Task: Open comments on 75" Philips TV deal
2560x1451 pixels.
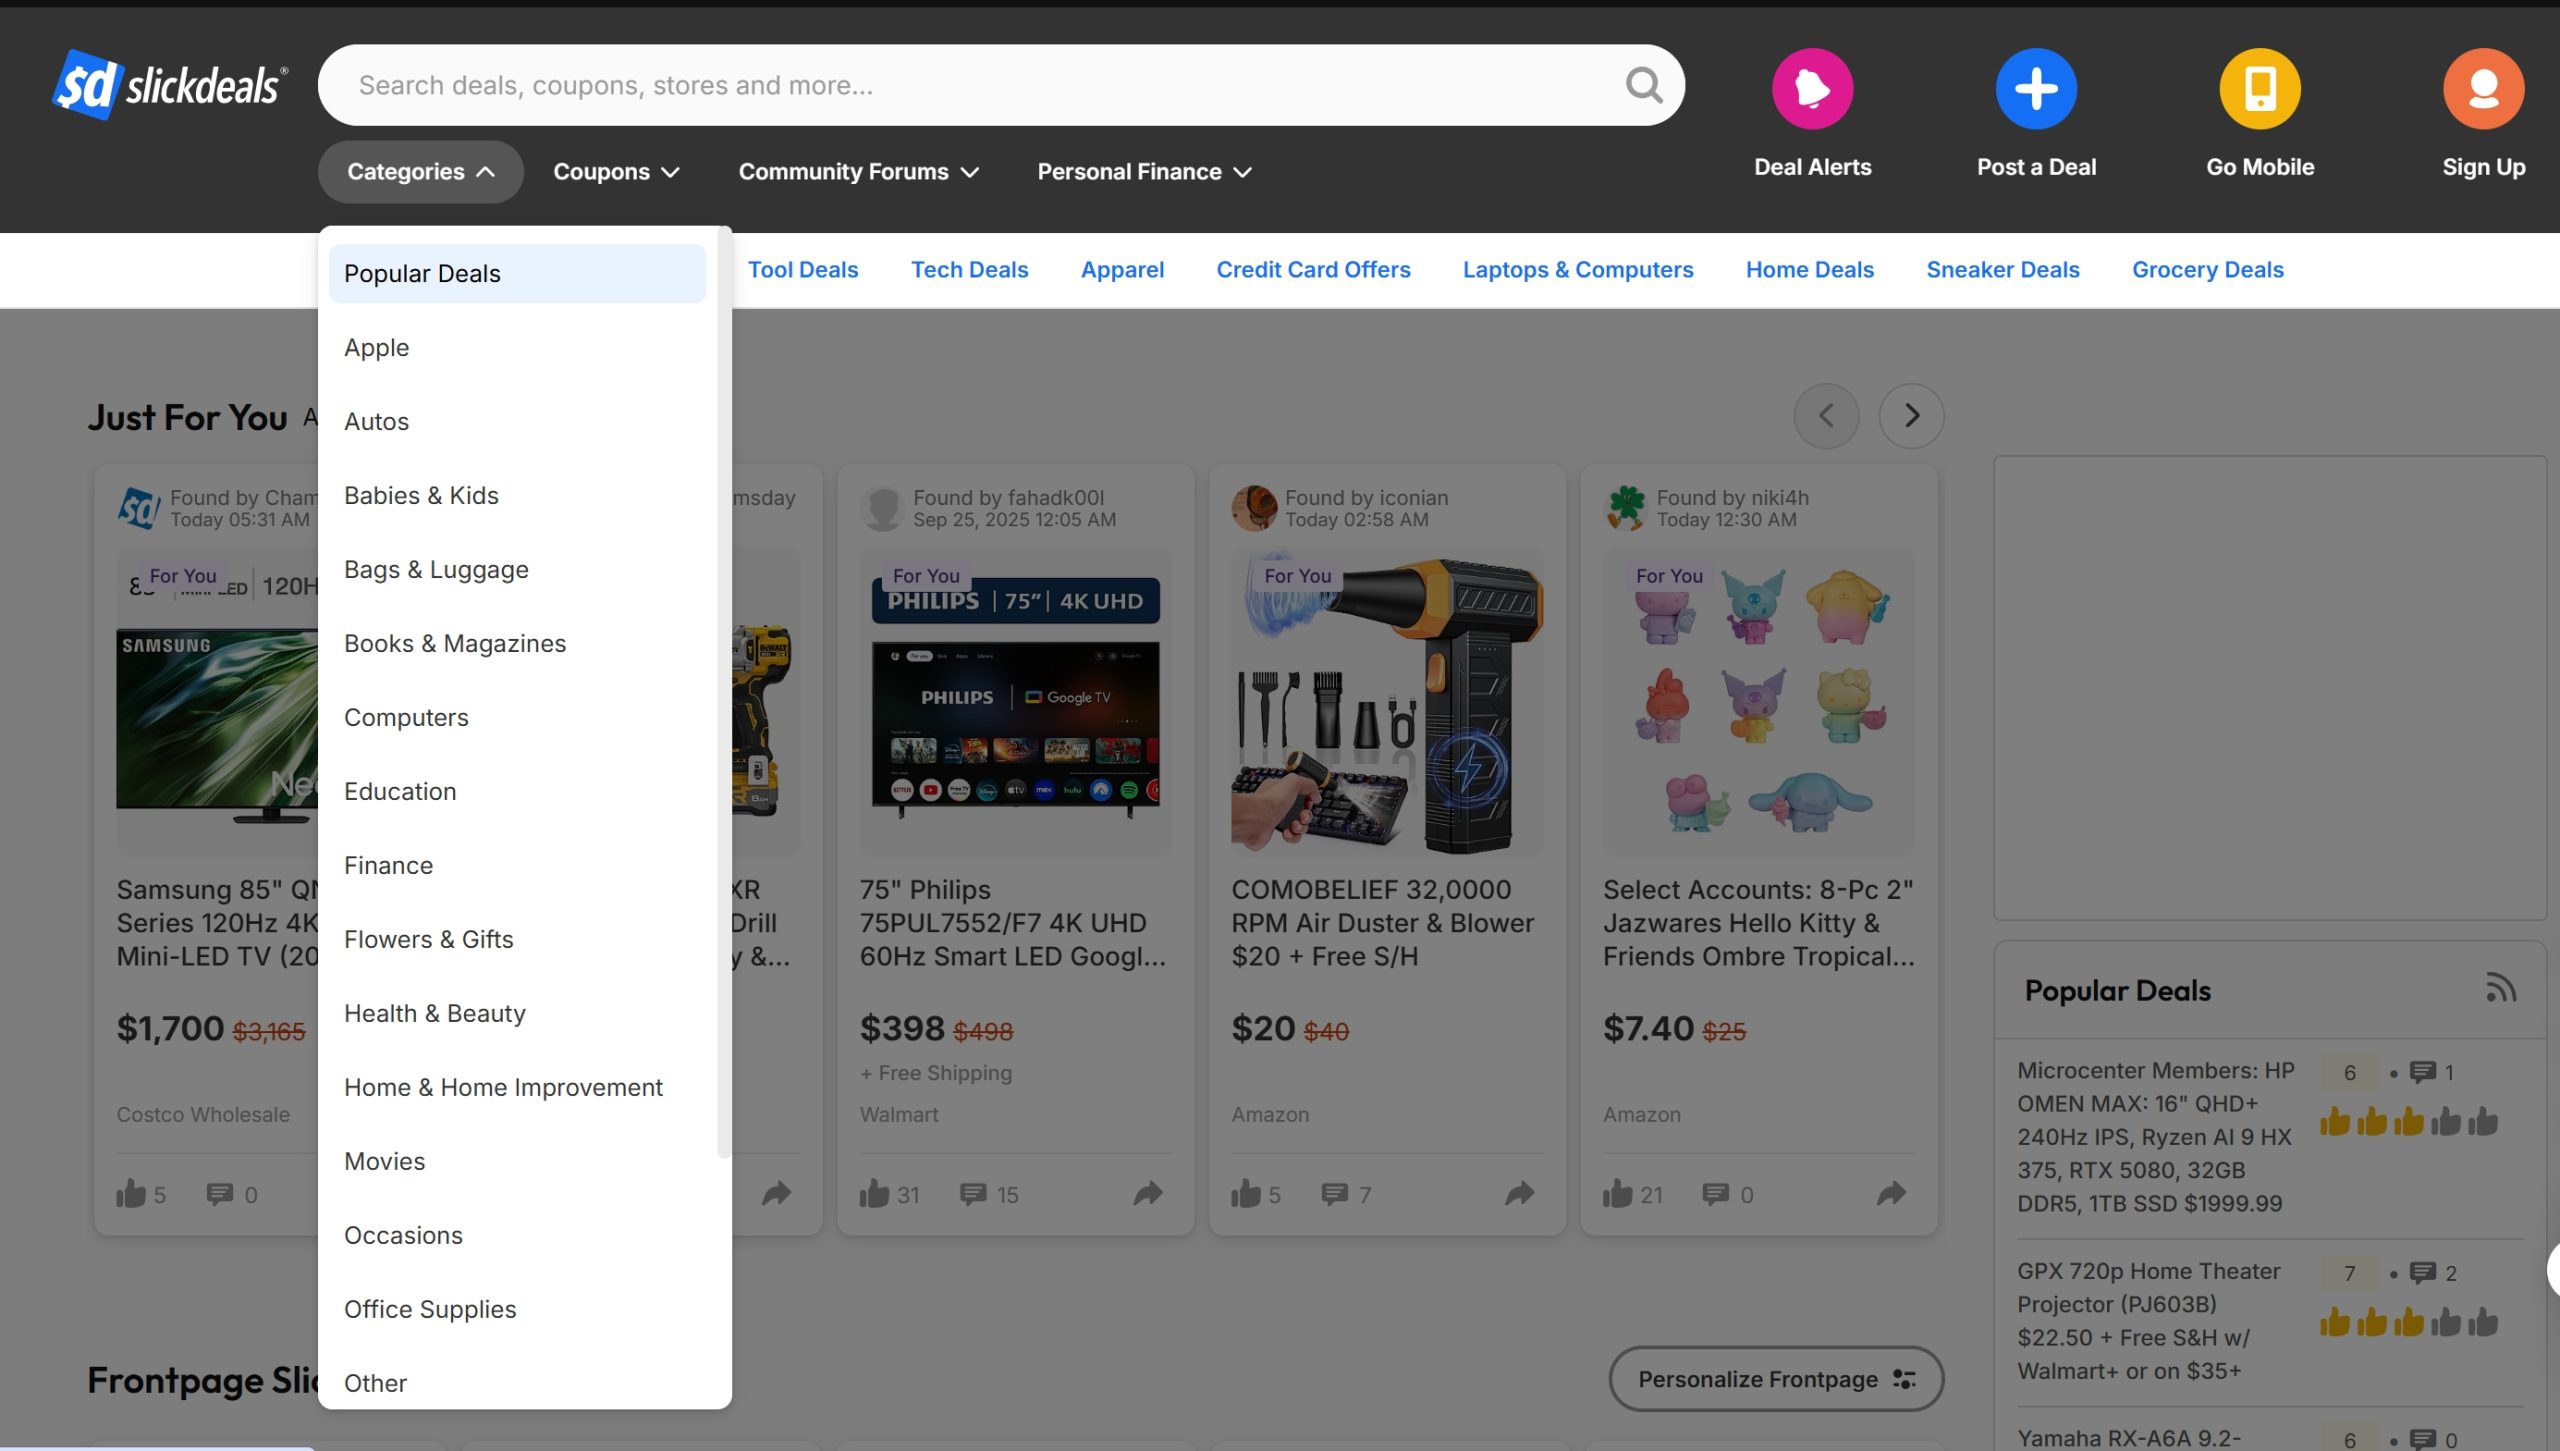Action: click(x=973, y=1194)
